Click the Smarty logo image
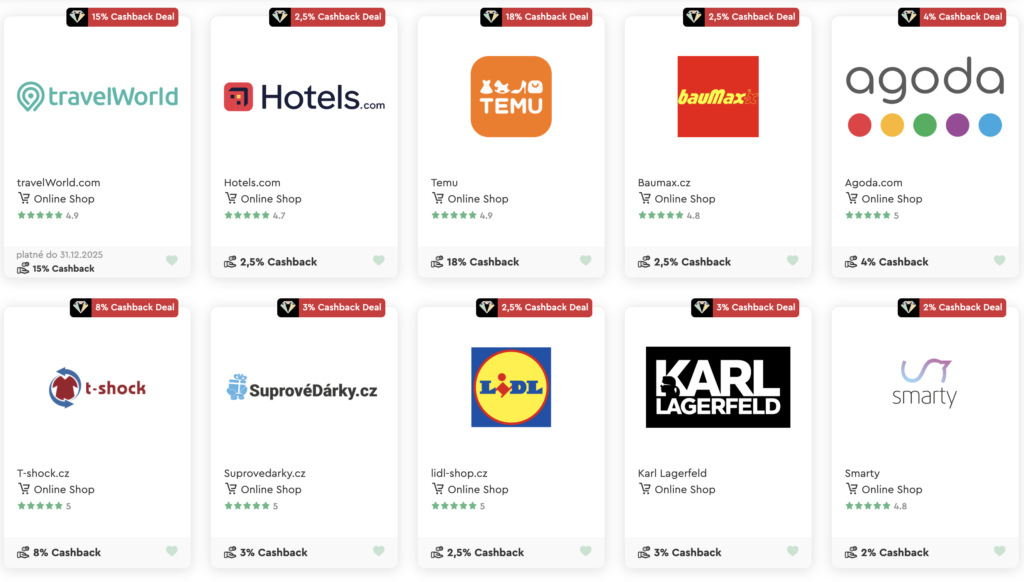Image resolution: width=1024 pixels, height=582 pixels. pyautogui.click(x=925, y=383)
